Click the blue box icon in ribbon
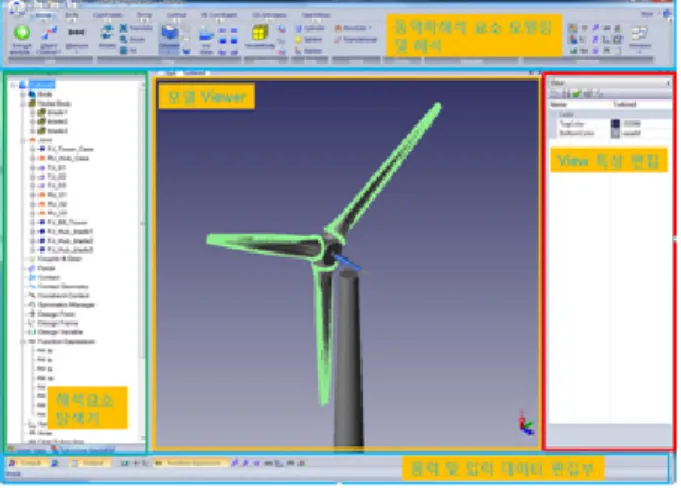The width and height of the screenshot is (681, 488). point(169,33)
